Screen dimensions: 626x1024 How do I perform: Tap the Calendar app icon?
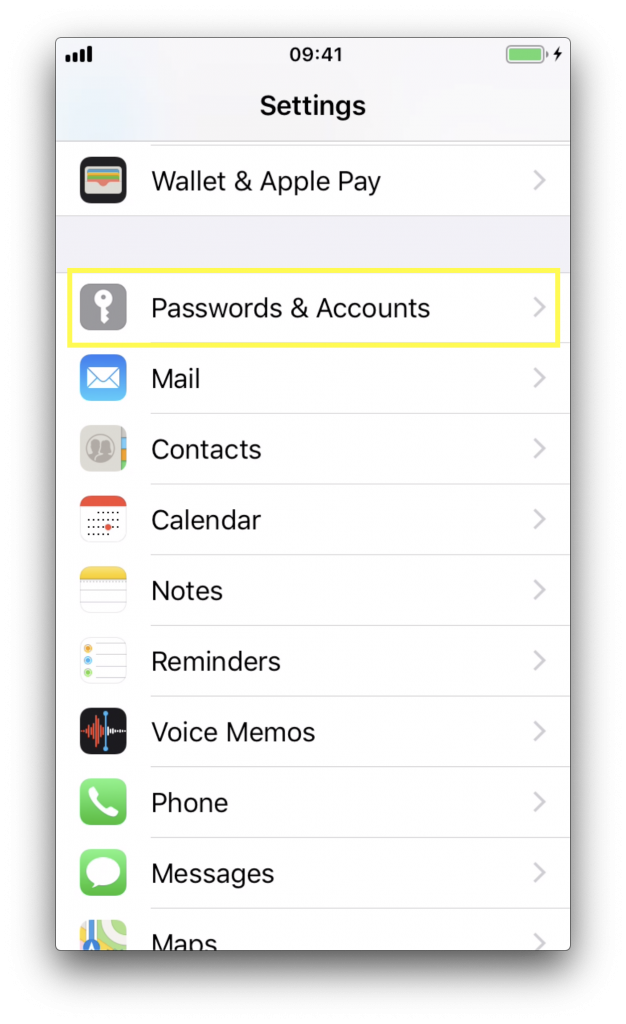pos(103,519)
